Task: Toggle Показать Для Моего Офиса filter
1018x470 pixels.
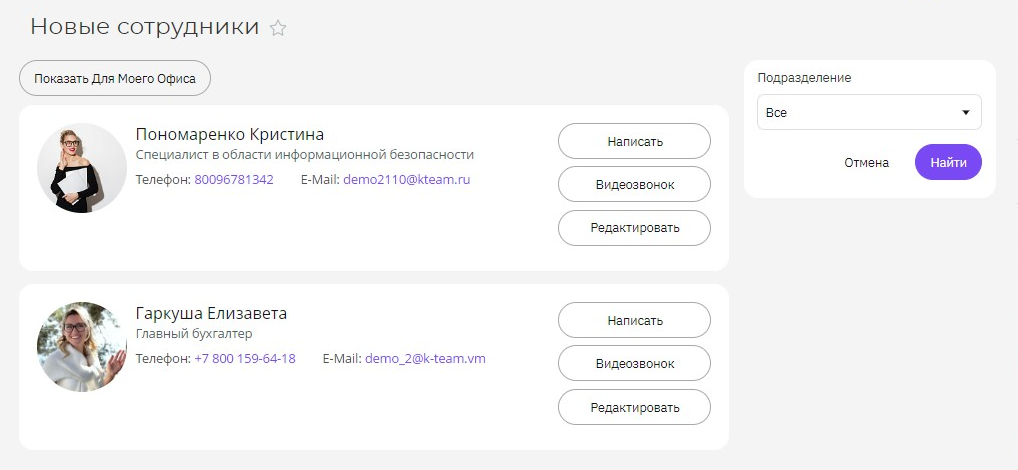Action: point(115,79)
